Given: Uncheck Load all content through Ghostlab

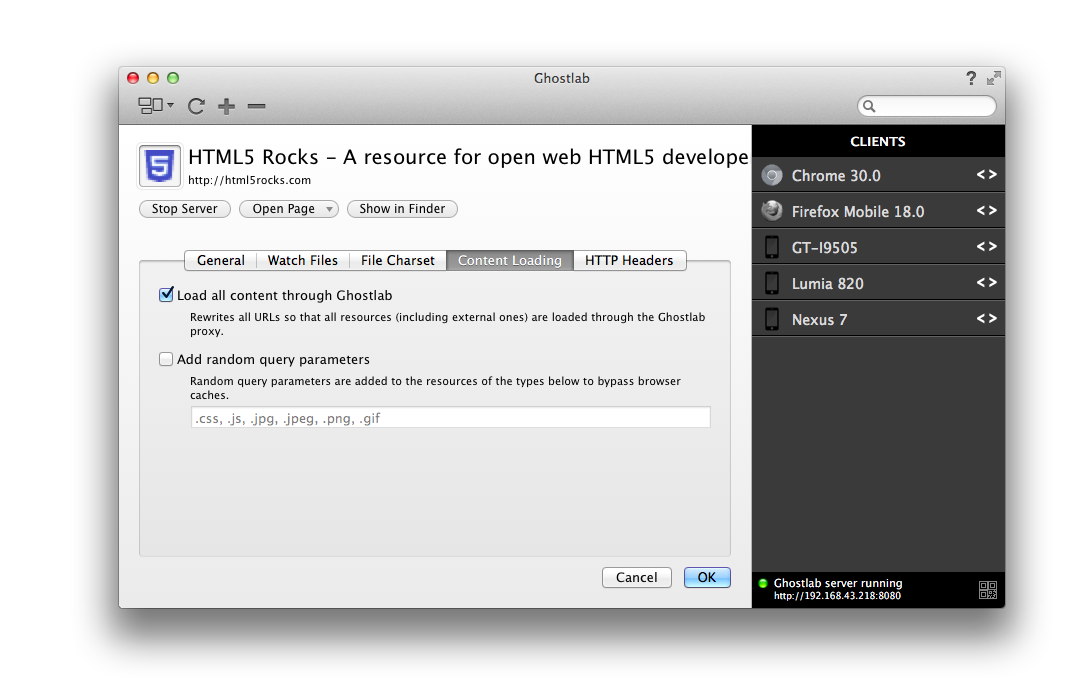Looking at the screenshot, I should click(x=166, y=295).
